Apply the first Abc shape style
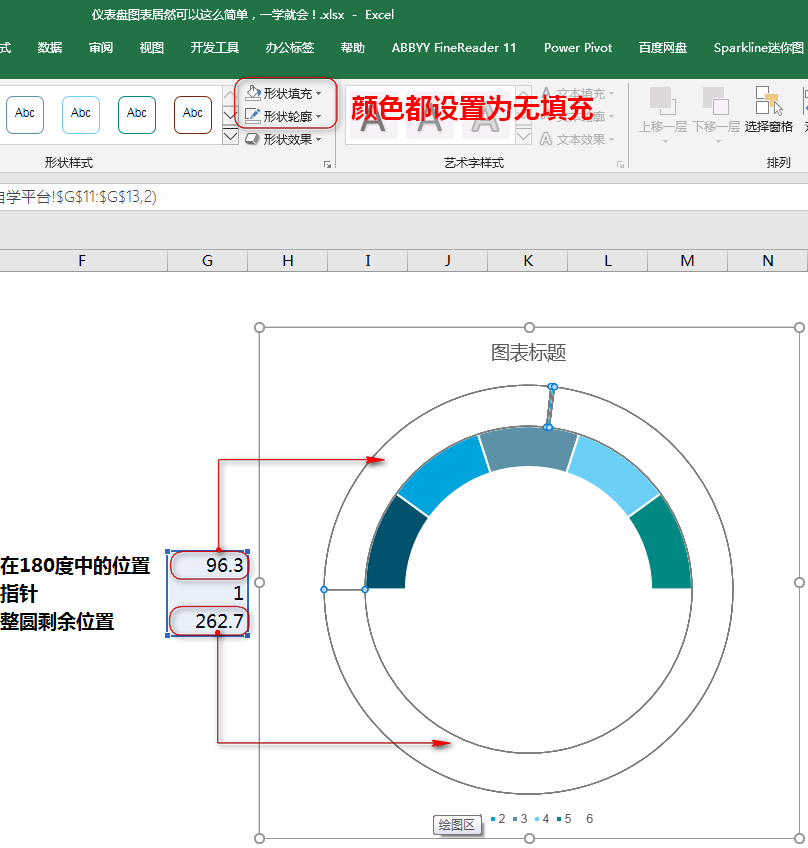Image resolution: width=808 pixels, height=848 pixels. [x=25, y=114]
